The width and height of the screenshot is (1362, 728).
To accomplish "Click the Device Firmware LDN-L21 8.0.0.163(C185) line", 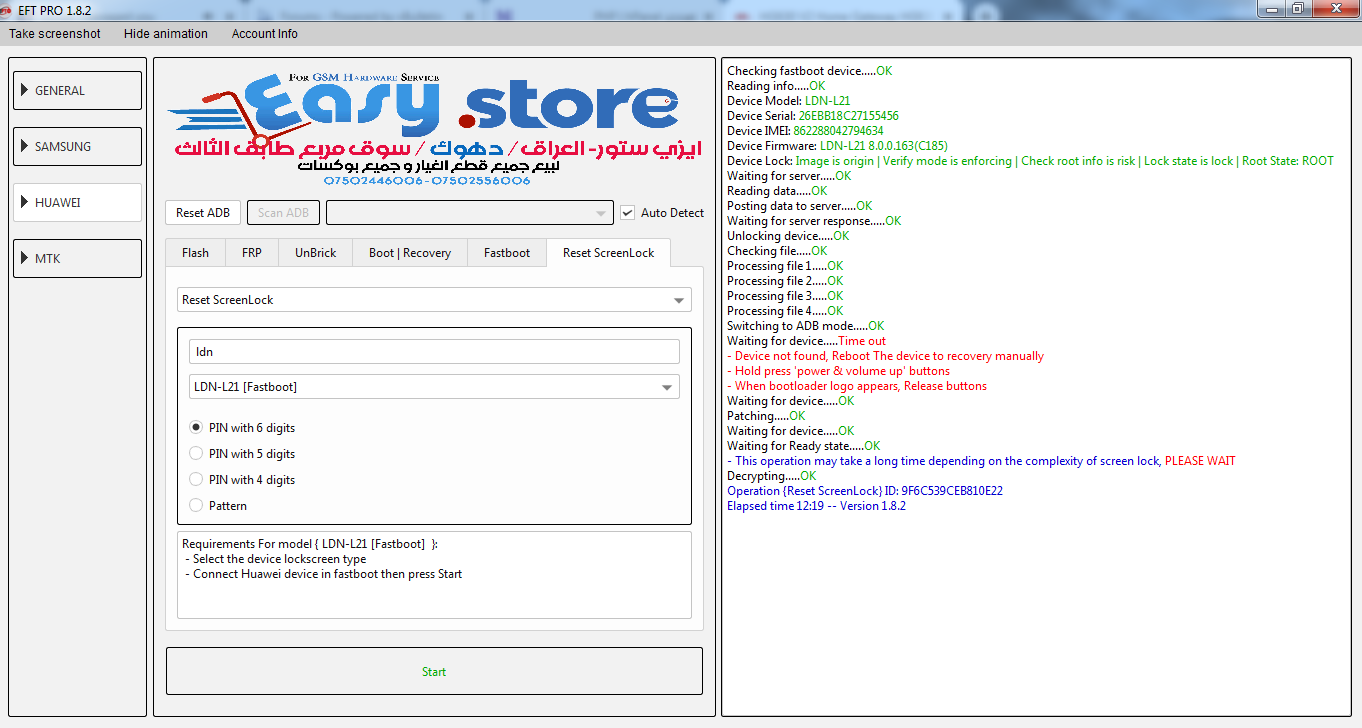I will [838, 146].
